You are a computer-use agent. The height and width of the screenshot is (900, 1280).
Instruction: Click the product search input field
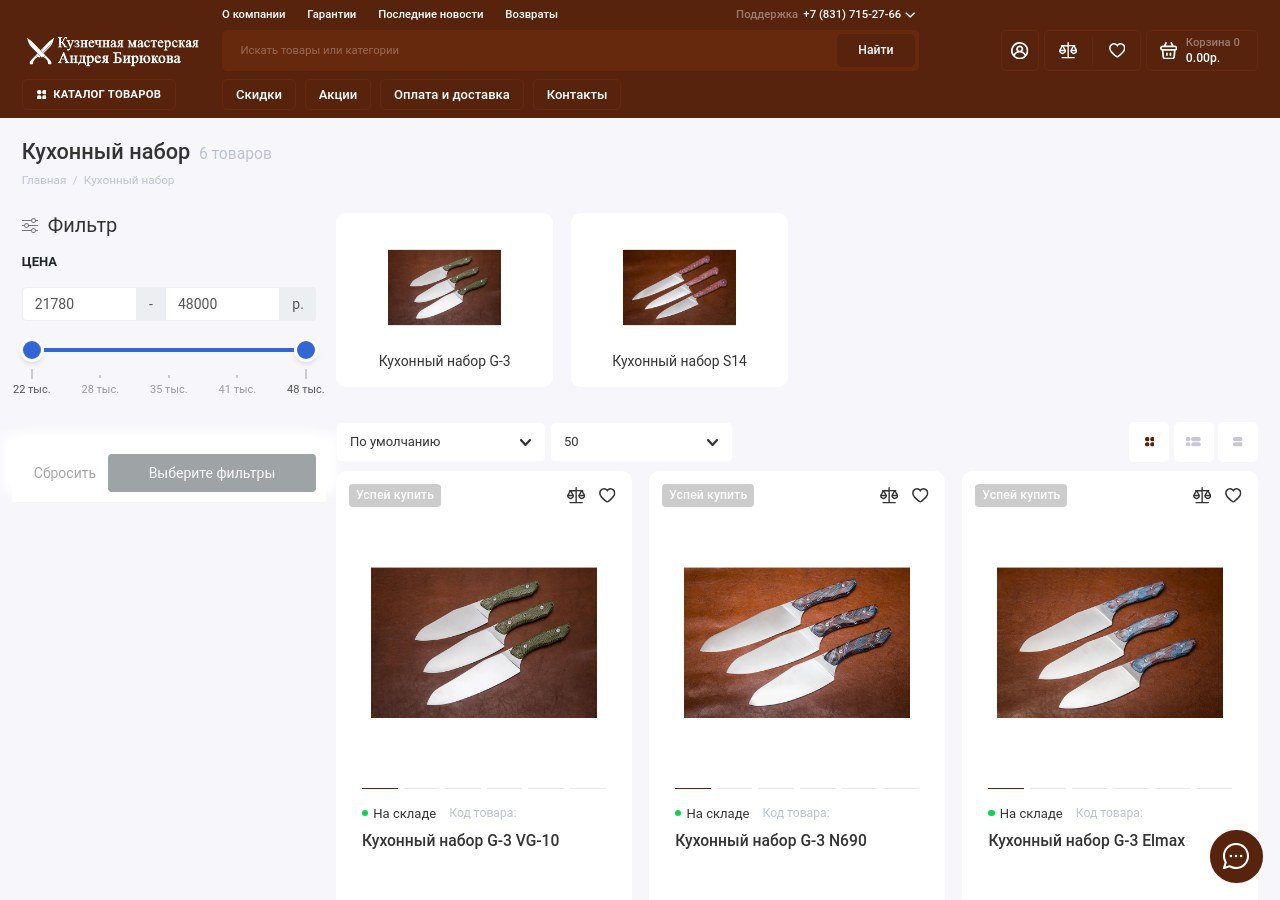click(x=530, y=50)
